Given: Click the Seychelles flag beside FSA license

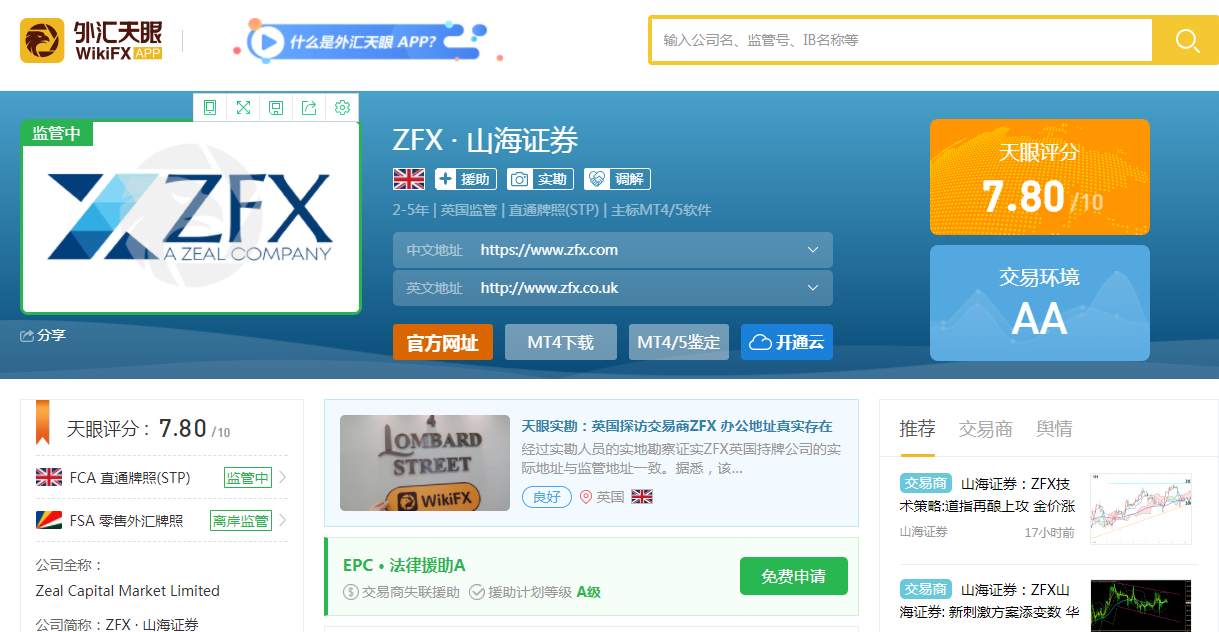Looking at the screenshot, I should [49, 520].
